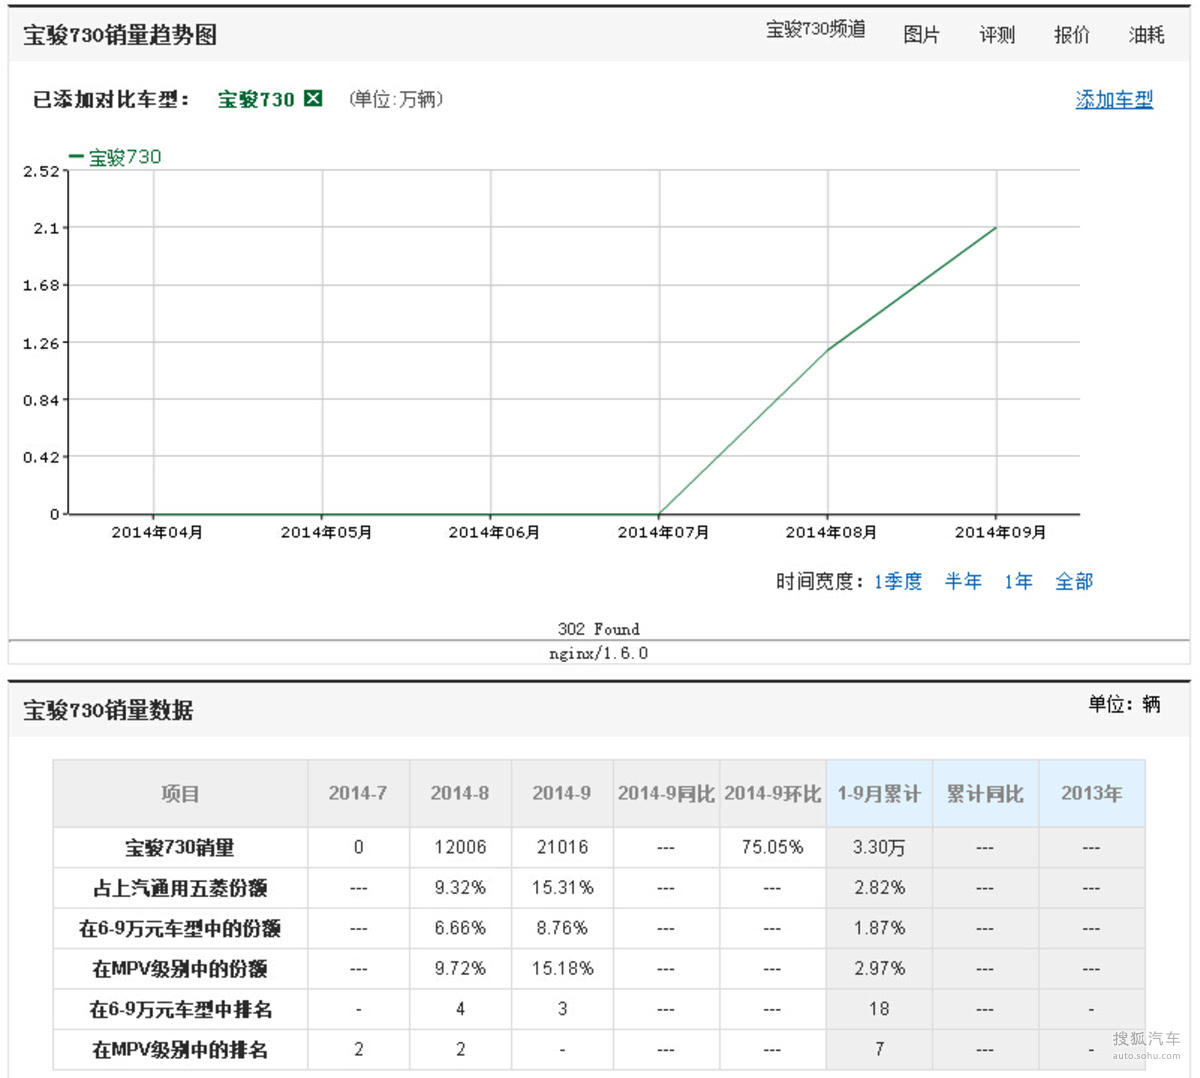The width and height of the screenshot is (1200, 1078).
Task: Click the 1-9月累计 column header
Action: (x=879, y=793)
